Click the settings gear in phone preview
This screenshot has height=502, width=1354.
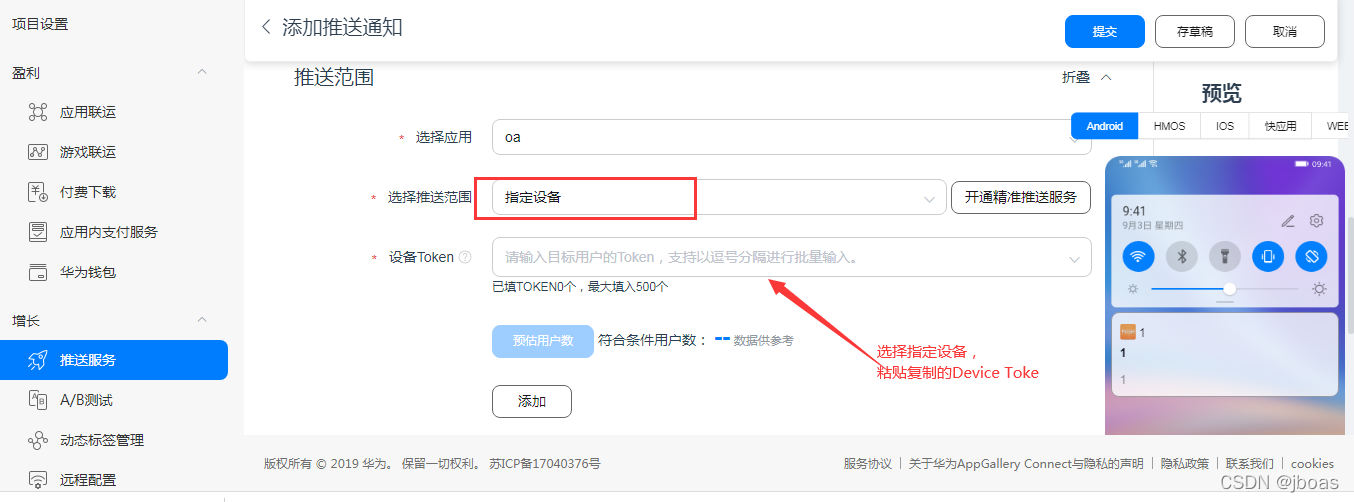point(1316,221)
